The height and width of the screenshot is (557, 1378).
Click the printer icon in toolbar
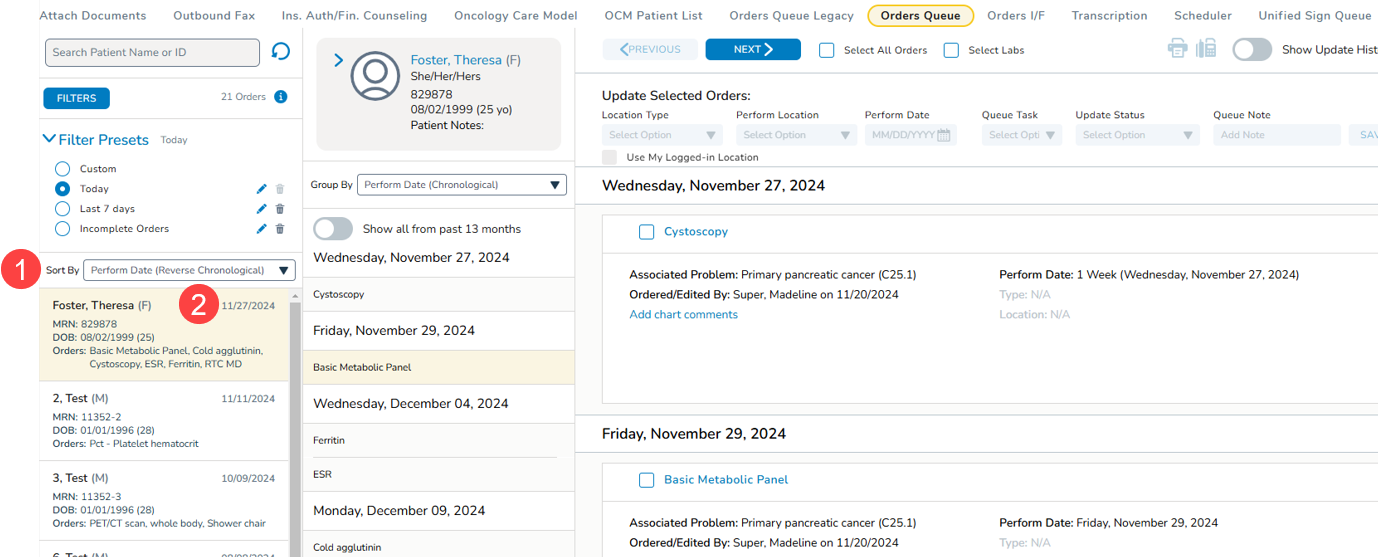pyautogui.click(x=1178, y=49)
